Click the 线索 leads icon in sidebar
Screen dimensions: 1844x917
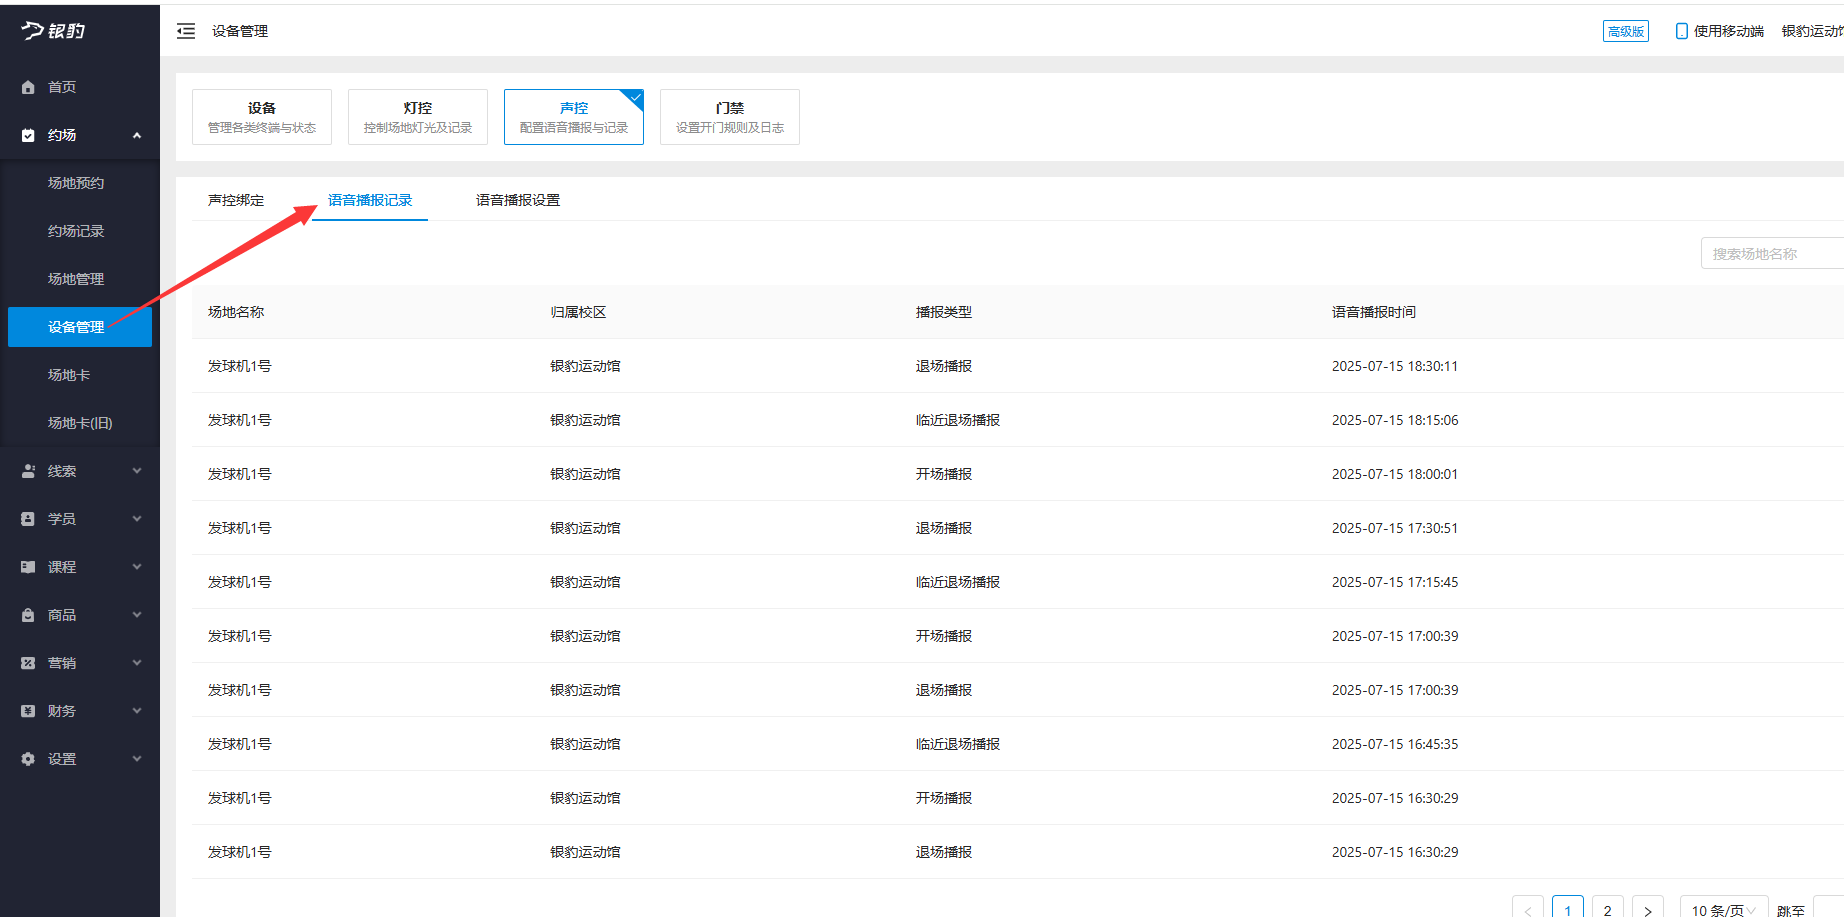[x=28, y=471]
